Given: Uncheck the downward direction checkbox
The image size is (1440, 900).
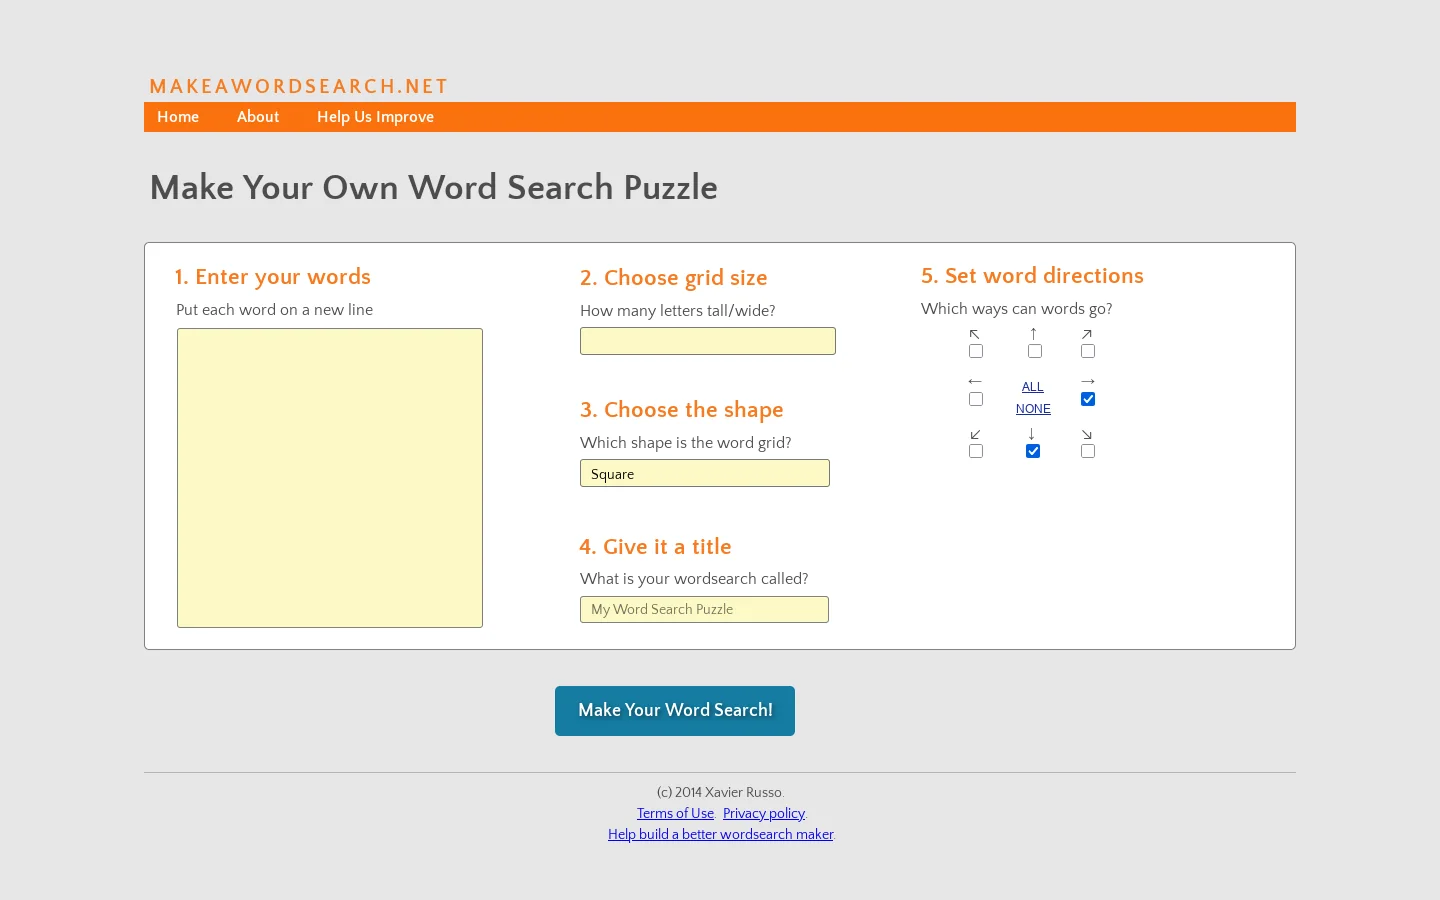Looking at the screenshot, I should click(1033, 451).
